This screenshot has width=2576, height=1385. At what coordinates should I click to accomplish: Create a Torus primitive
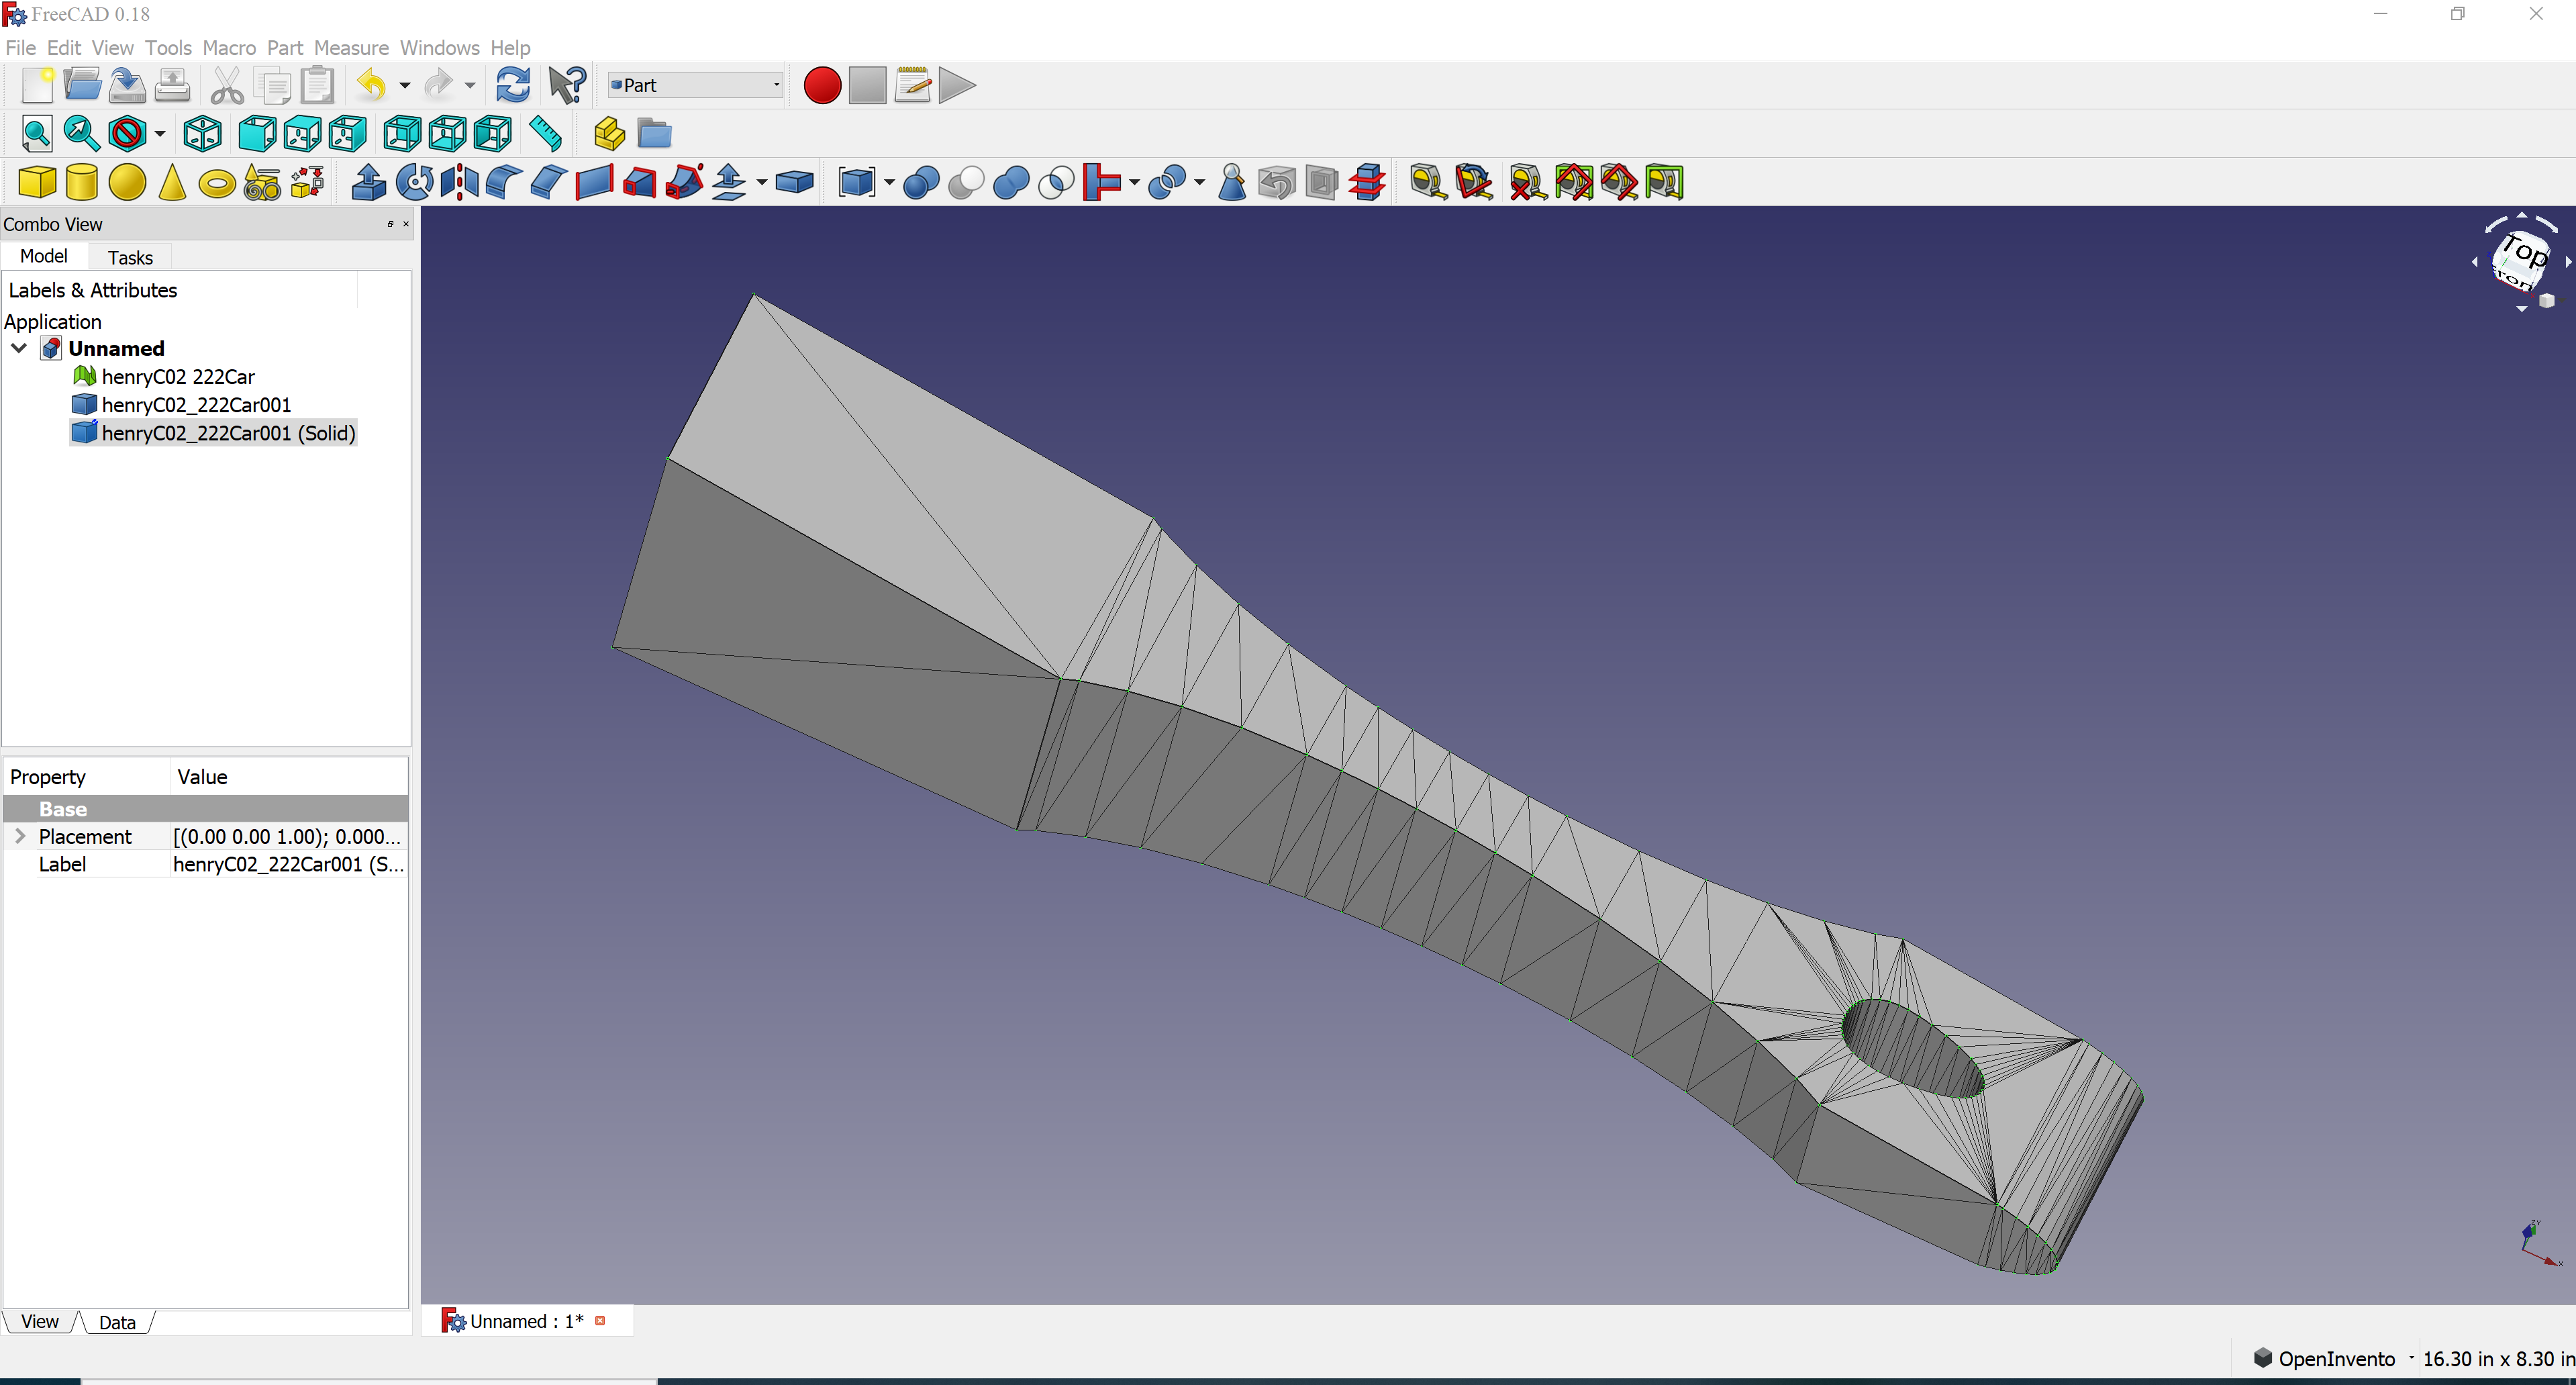pyautogui.click(x=217, y=183)
